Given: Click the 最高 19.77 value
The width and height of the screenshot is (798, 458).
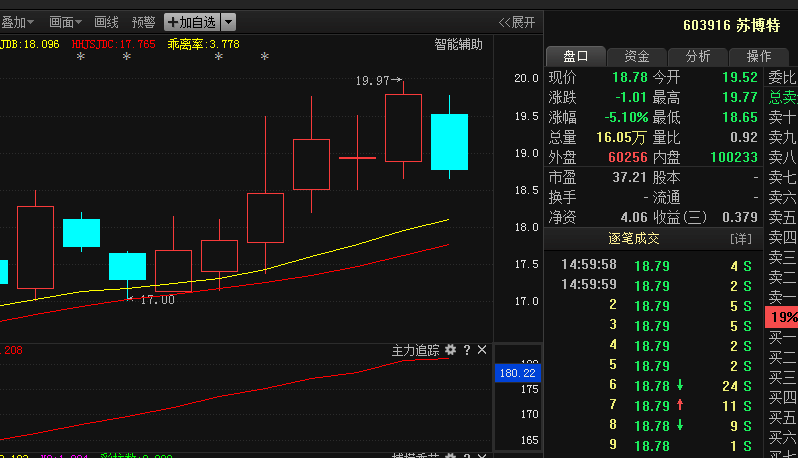Looking at the screenshot, I should [740, 97].
